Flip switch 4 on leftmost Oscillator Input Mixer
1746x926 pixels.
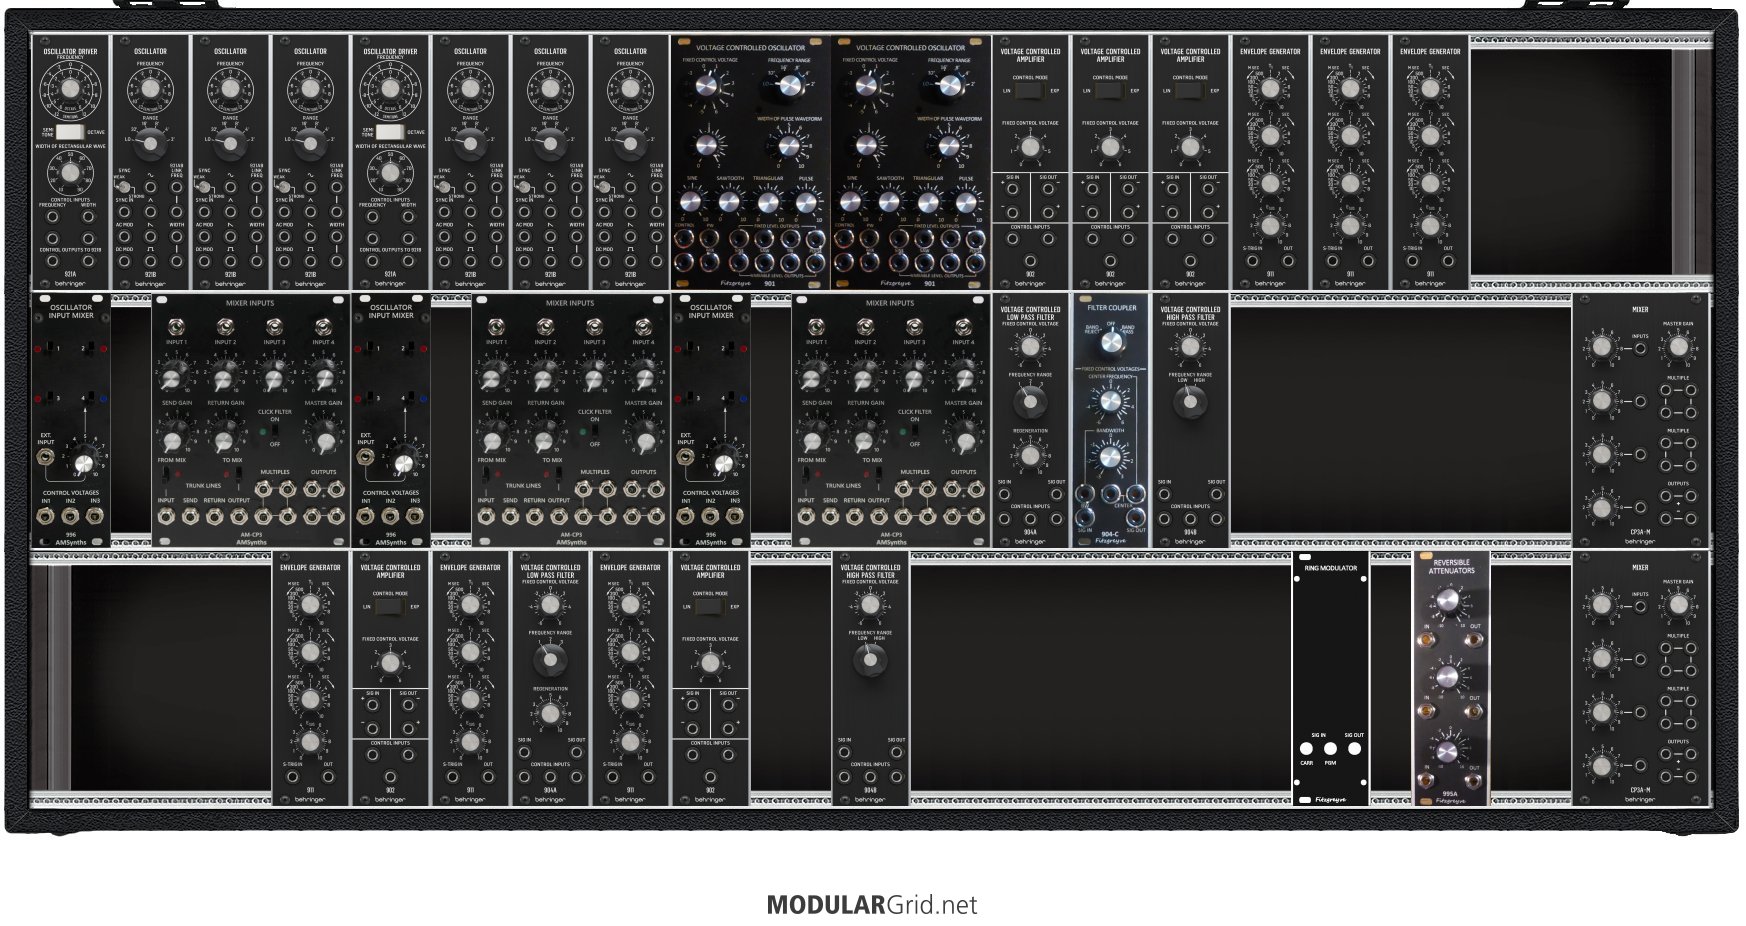coord(89,398)
